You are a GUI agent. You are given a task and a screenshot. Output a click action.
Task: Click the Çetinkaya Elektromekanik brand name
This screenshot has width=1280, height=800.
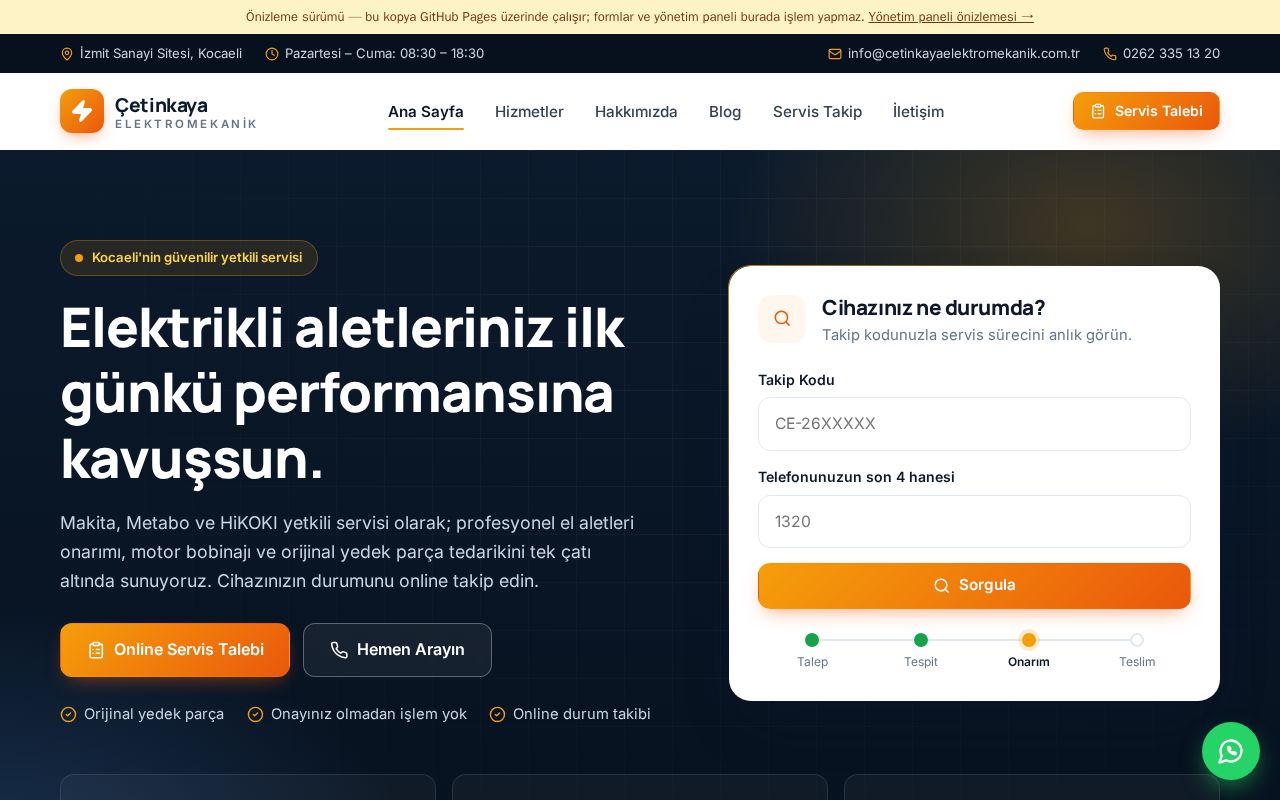[186, 112]
